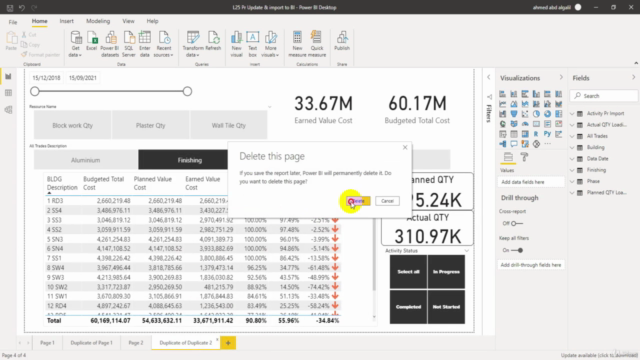This screenshot has width=640, height=360.
Task: Open Recent sources list
Action: coord(163,44)
